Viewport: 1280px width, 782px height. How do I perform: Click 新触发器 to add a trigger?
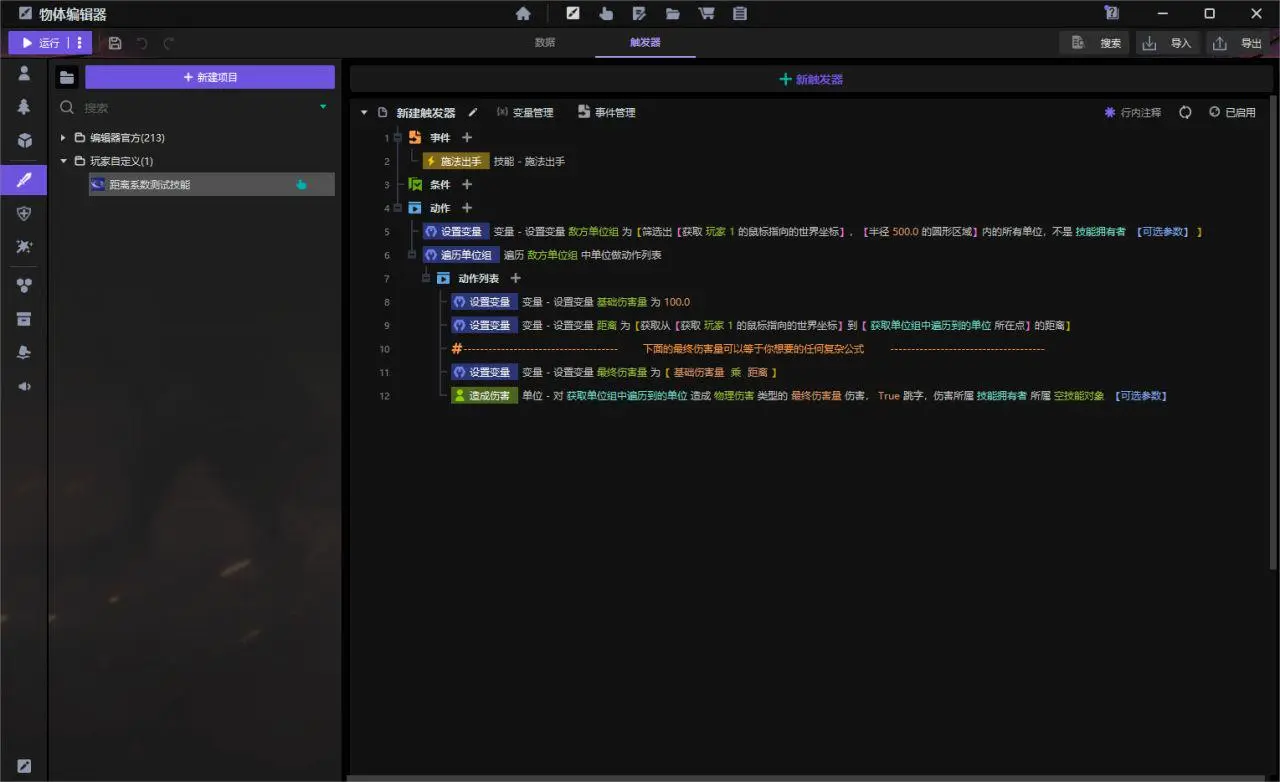811,79
